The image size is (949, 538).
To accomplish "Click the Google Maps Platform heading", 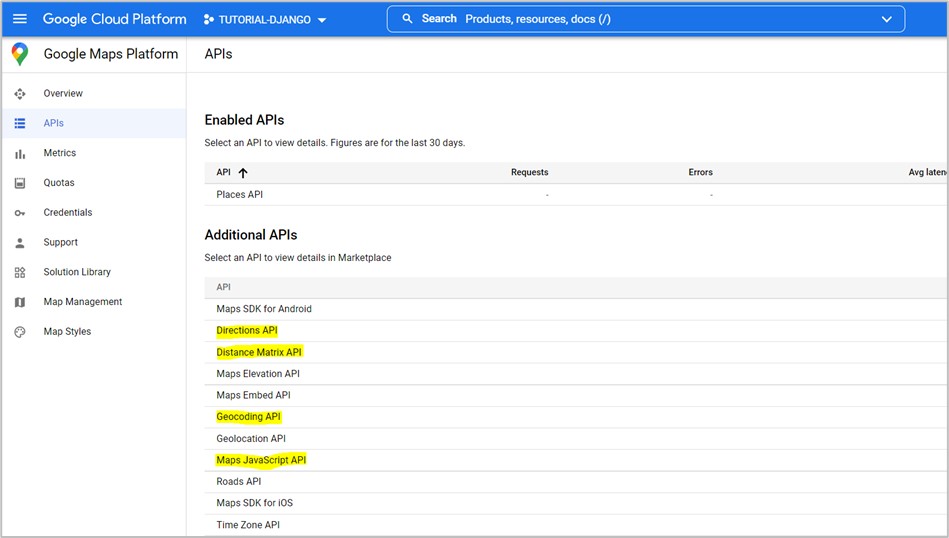I will 111,54.
